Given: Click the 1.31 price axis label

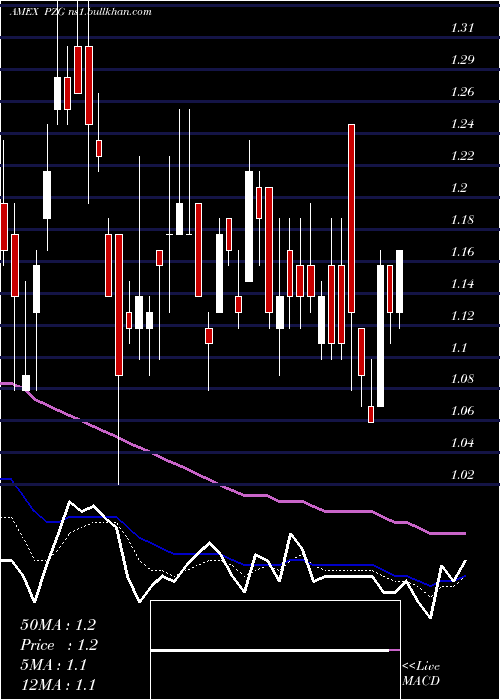Looking at the screenshot, I should coord(462,28).
